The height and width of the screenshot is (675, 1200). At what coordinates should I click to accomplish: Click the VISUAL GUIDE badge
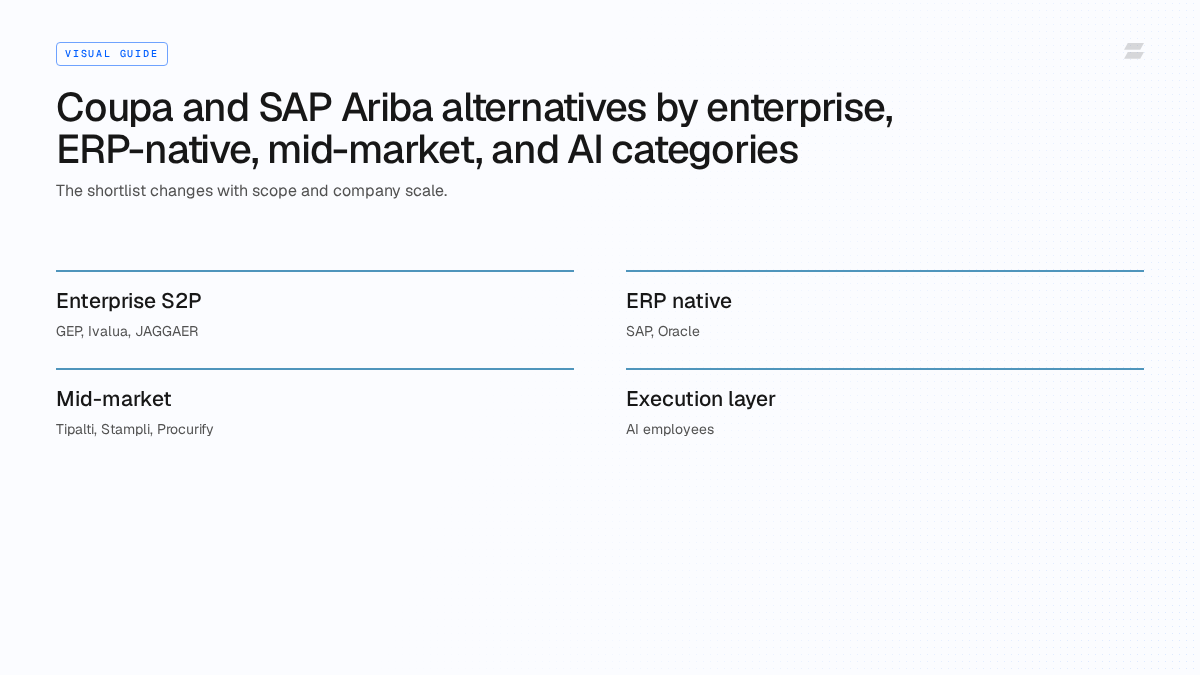[x=112, y=54]
